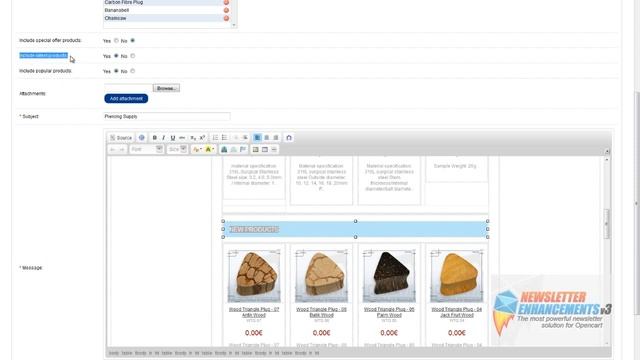Open the Size dropdown
This screenshot has width=640, height=360.
coord(178,150)
